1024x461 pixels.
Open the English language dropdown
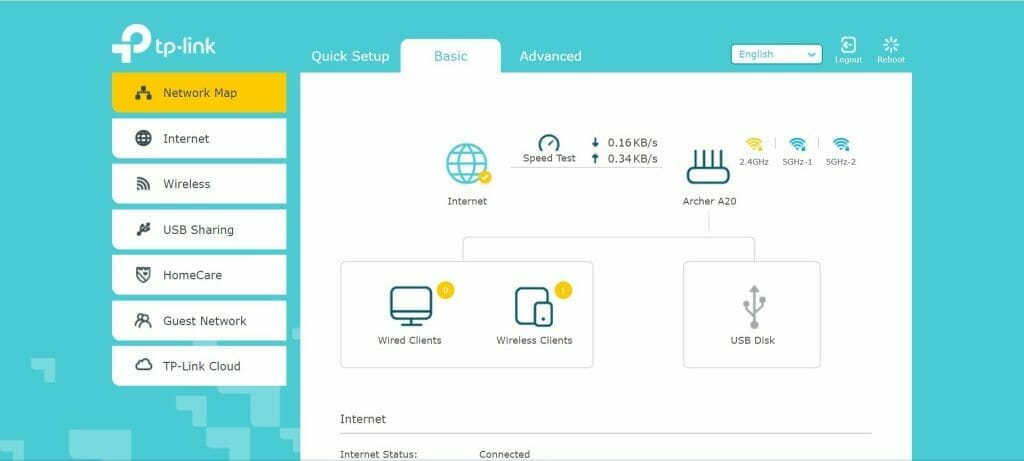tap(776, 54)
